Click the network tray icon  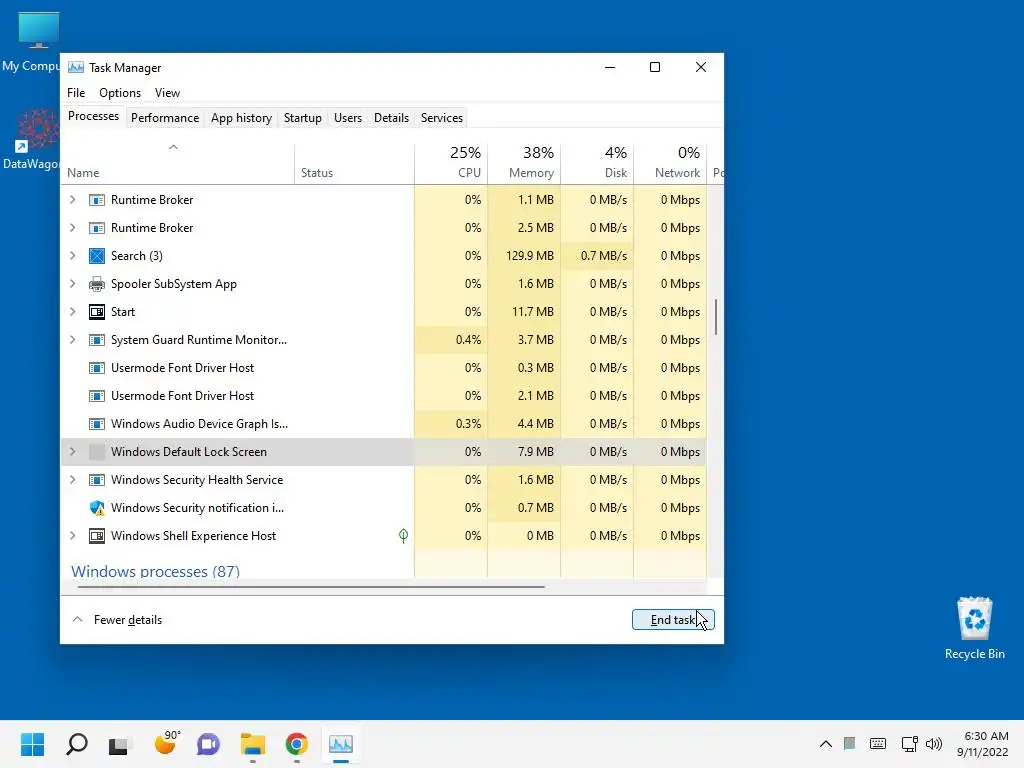pos(909,744)
